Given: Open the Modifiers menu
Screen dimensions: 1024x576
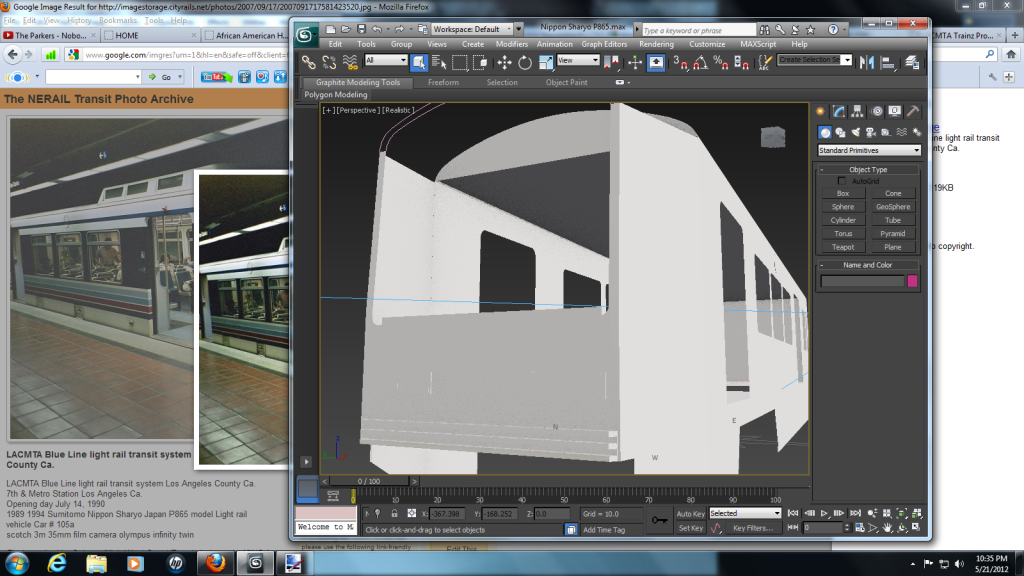Looking at the screenshot, I should click(x=511, y=44).
